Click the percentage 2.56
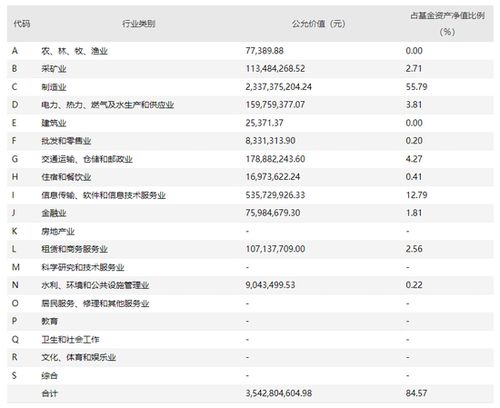The image size is (500, 408). 414,249
